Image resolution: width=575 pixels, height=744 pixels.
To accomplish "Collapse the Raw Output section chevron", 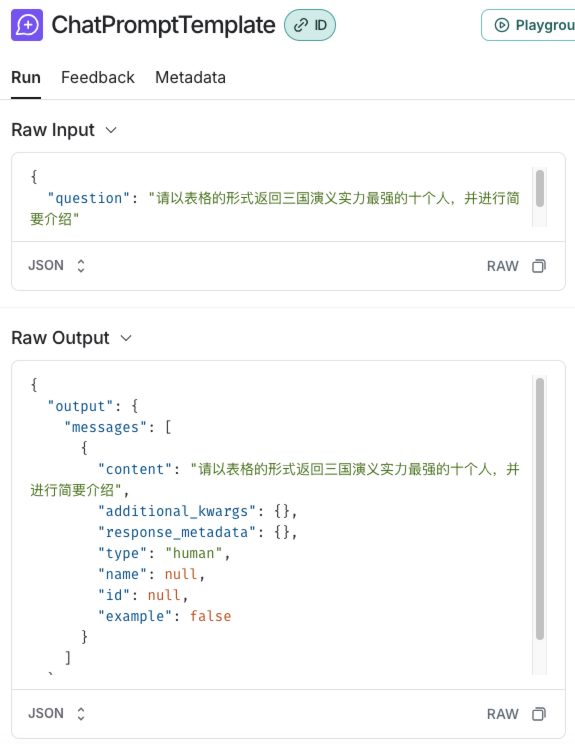I will click(x=126, y=338).
